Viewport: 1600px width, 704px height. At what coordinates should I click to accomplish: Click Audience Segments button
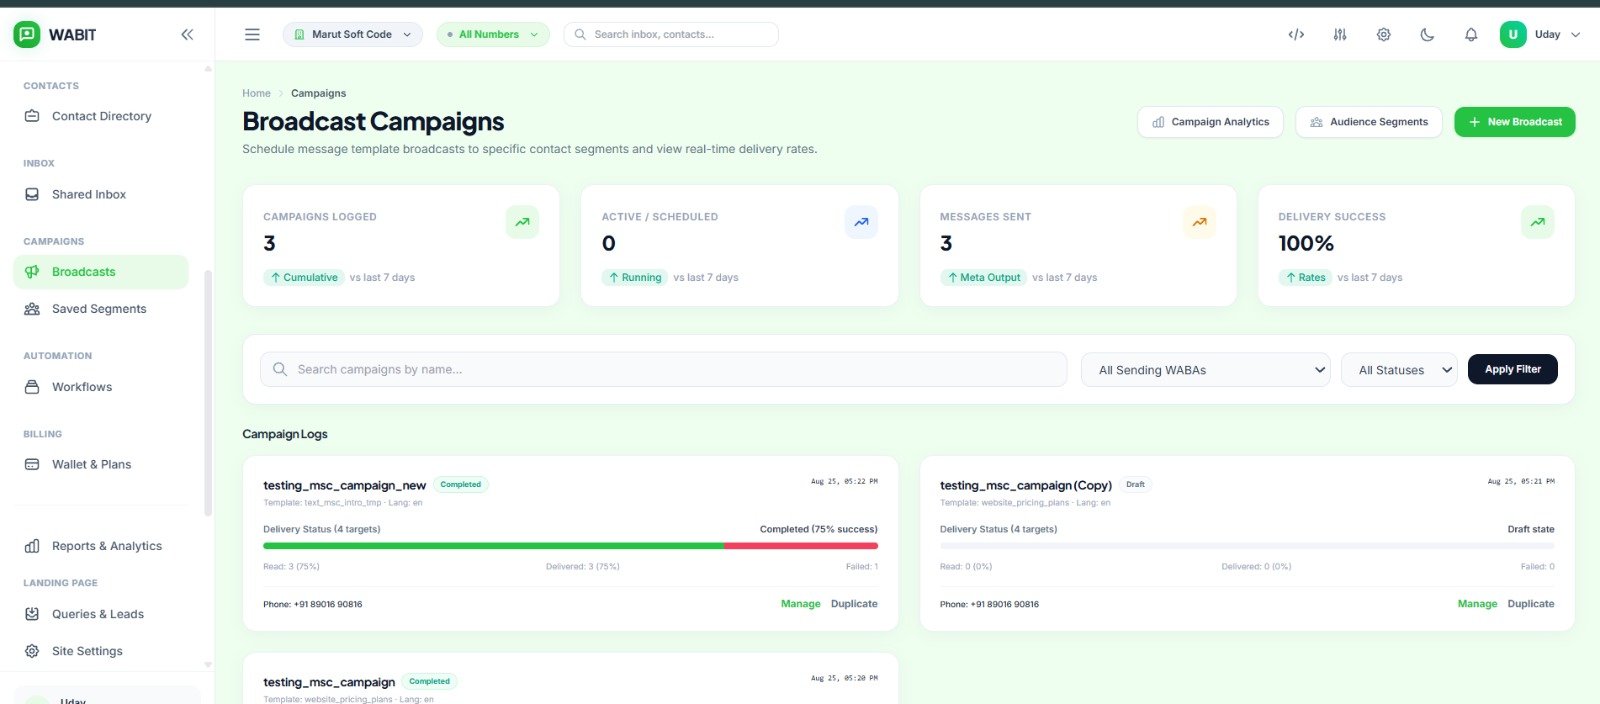tap(1369, 122)
